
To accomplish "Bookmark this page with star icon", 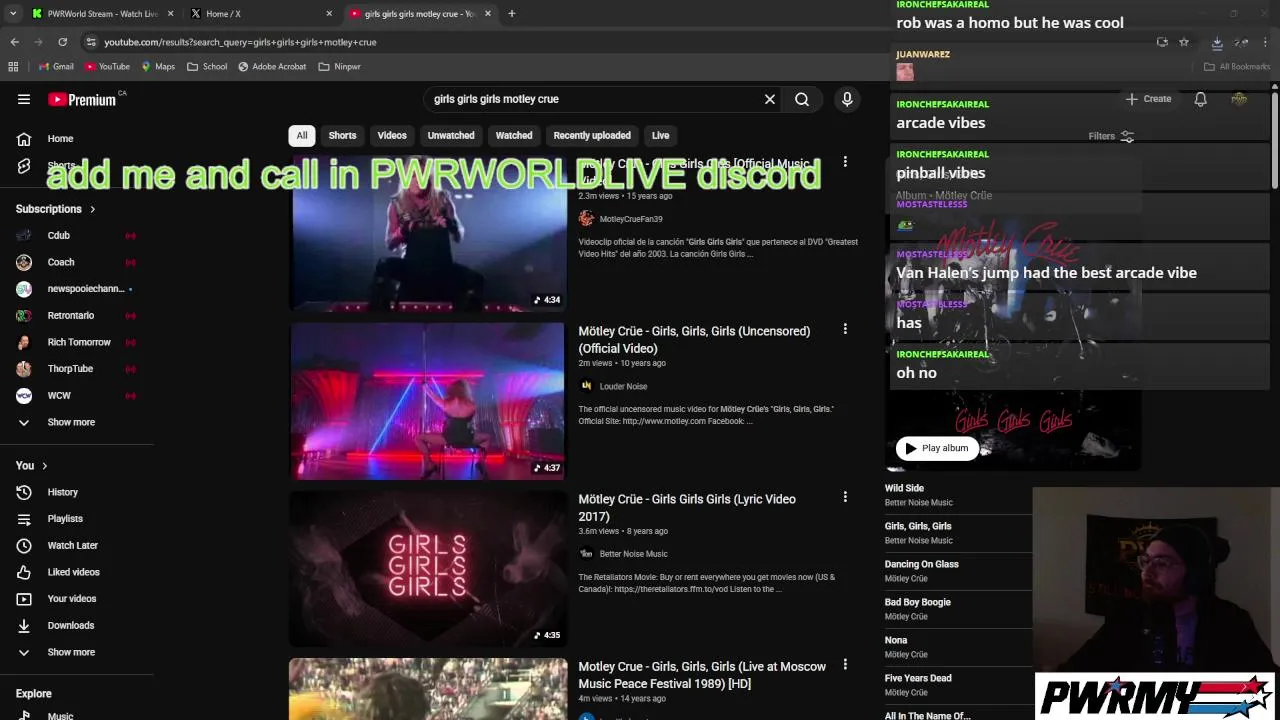I will pos(1184,42).
